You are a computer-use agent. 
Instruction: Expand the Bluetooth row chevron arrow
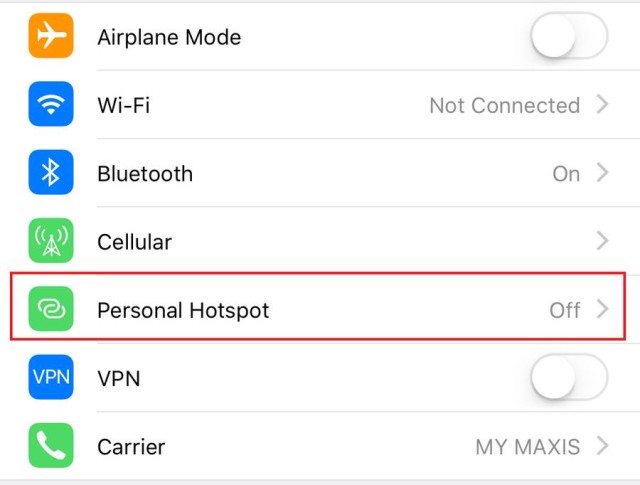[x=602, y=172]
